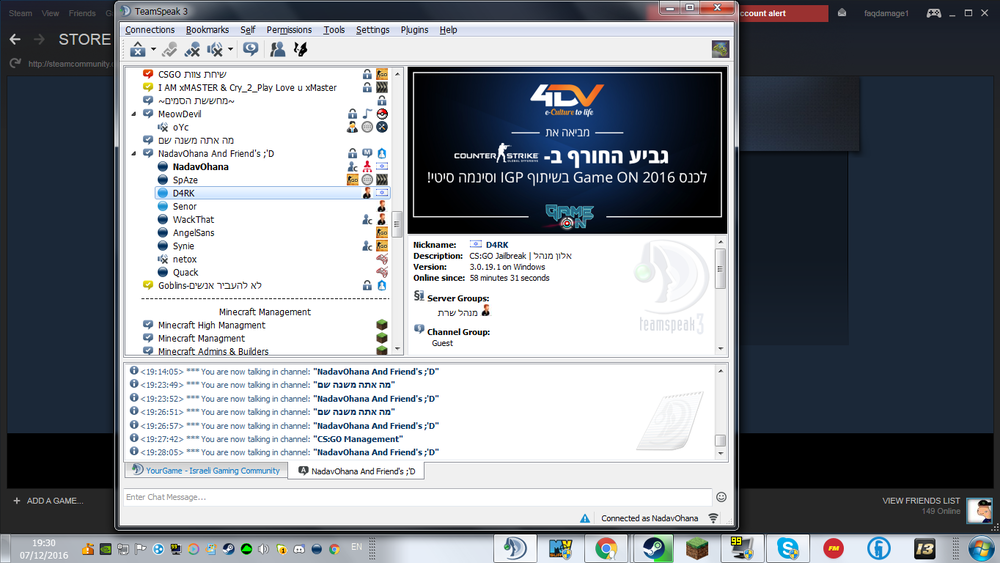Click in the Enter Chat Message field
Screen dimensions: 1000x563
416,497
